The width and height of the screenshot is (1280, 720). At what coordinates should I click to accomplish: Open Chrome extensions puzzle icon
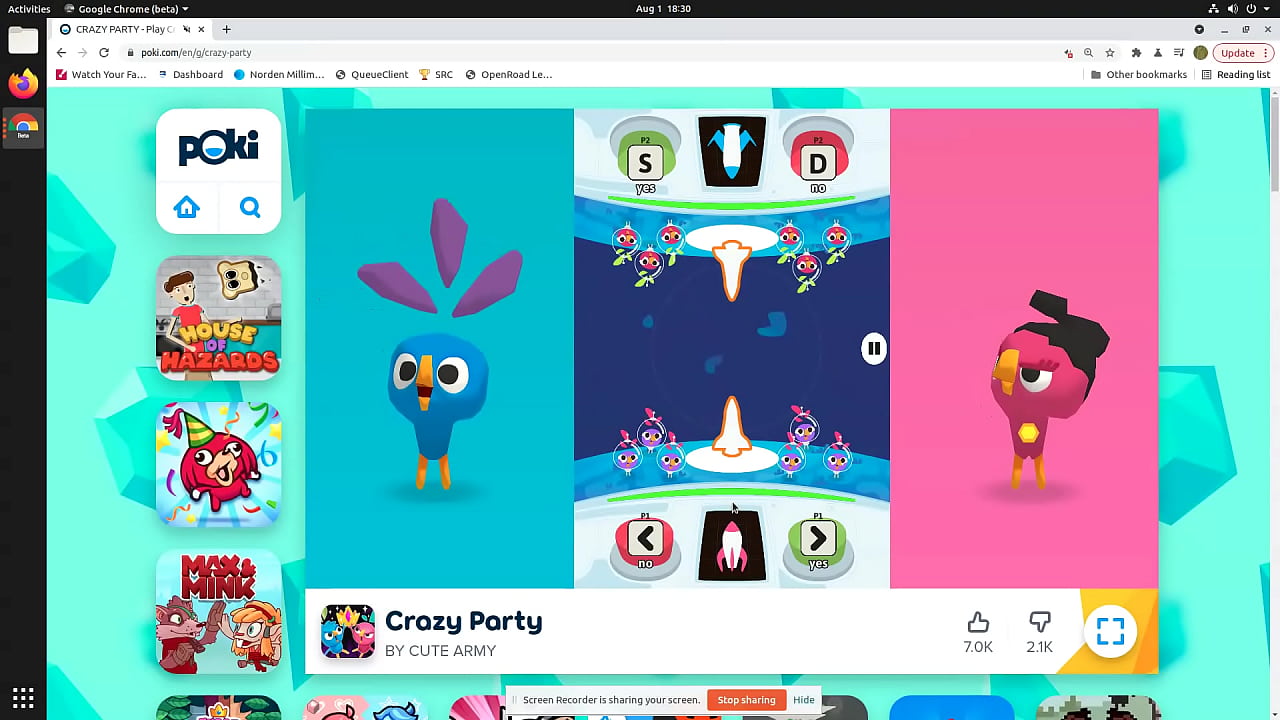1136,52
